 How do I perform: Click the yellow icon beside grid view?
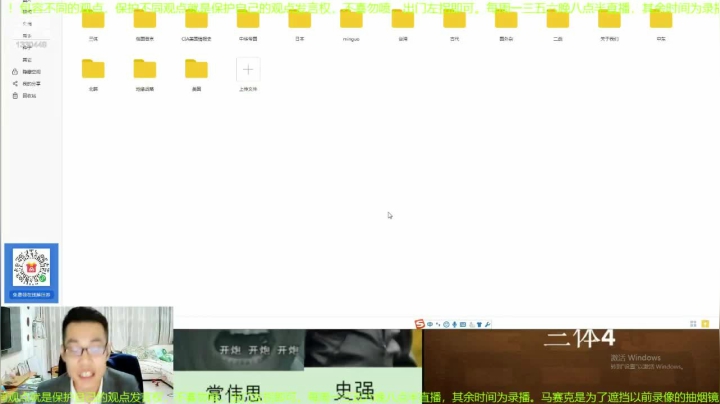[705, 324]
